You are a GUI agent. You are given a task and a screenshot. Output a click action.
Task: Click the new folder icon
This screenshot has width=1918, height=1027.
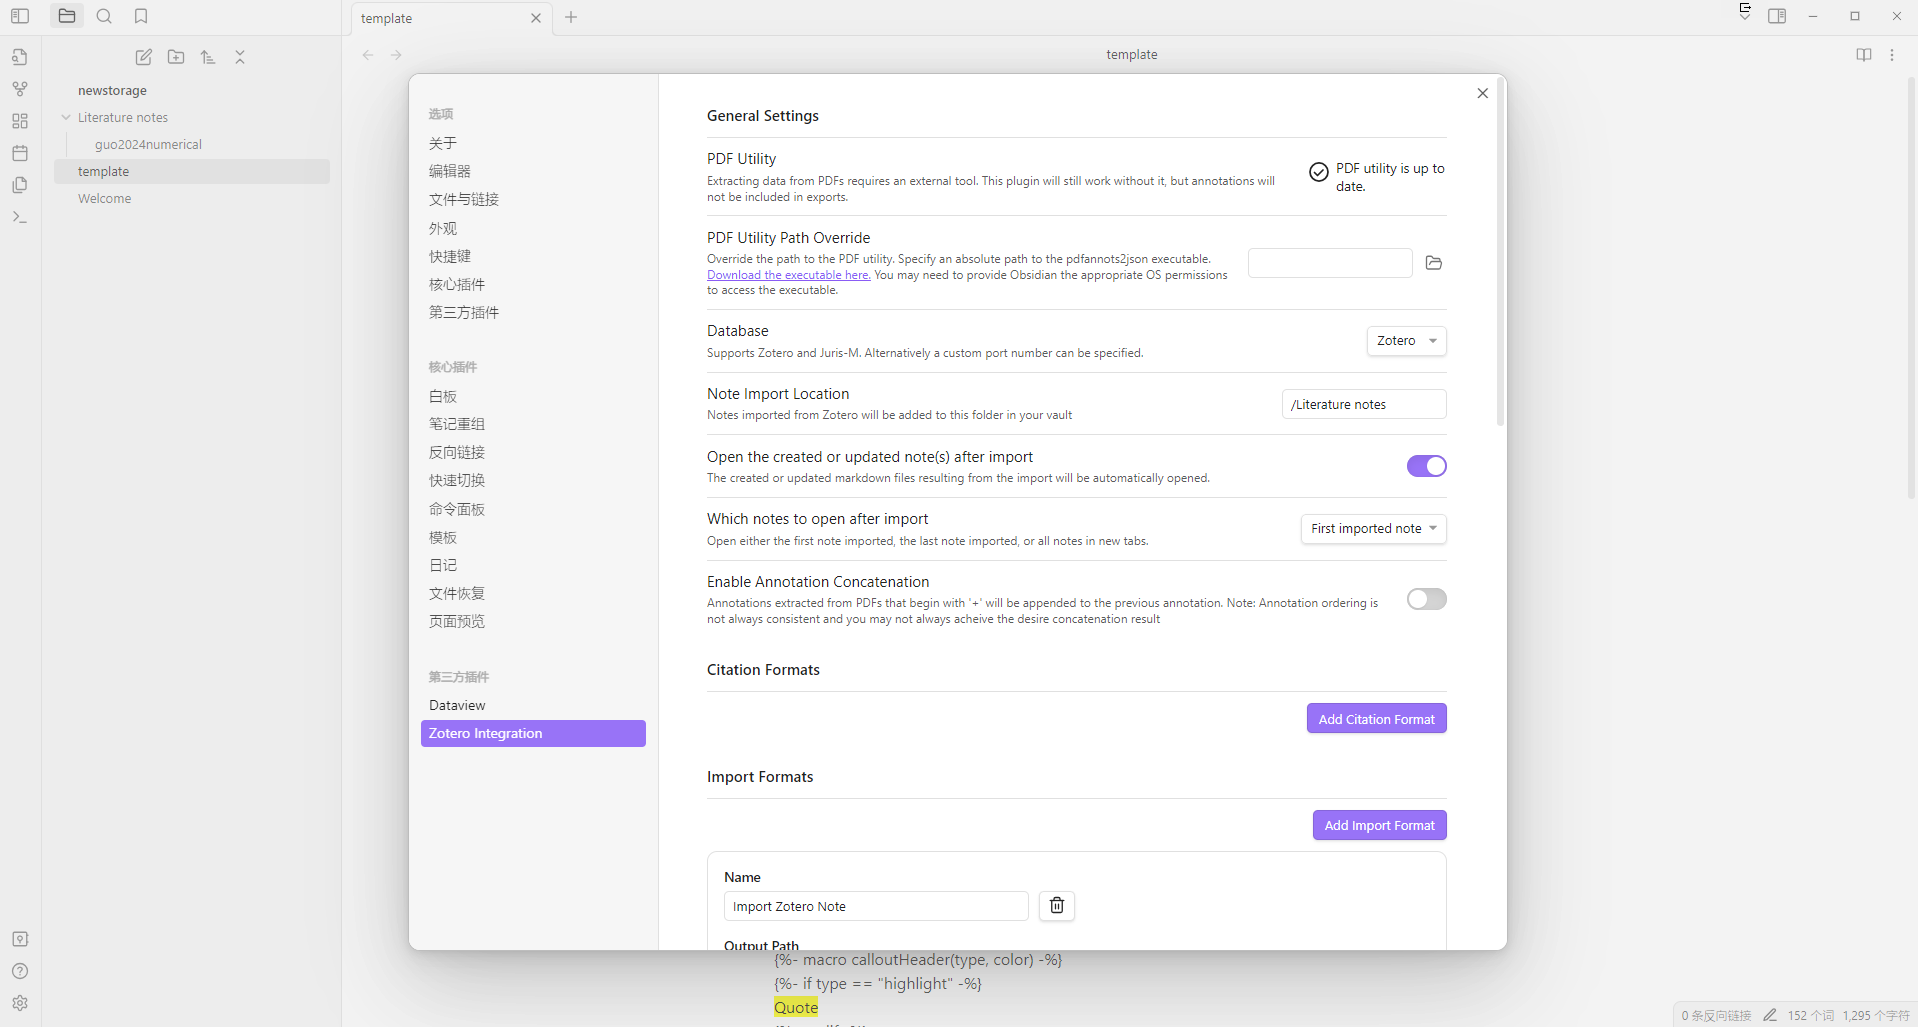pos(176,57)
